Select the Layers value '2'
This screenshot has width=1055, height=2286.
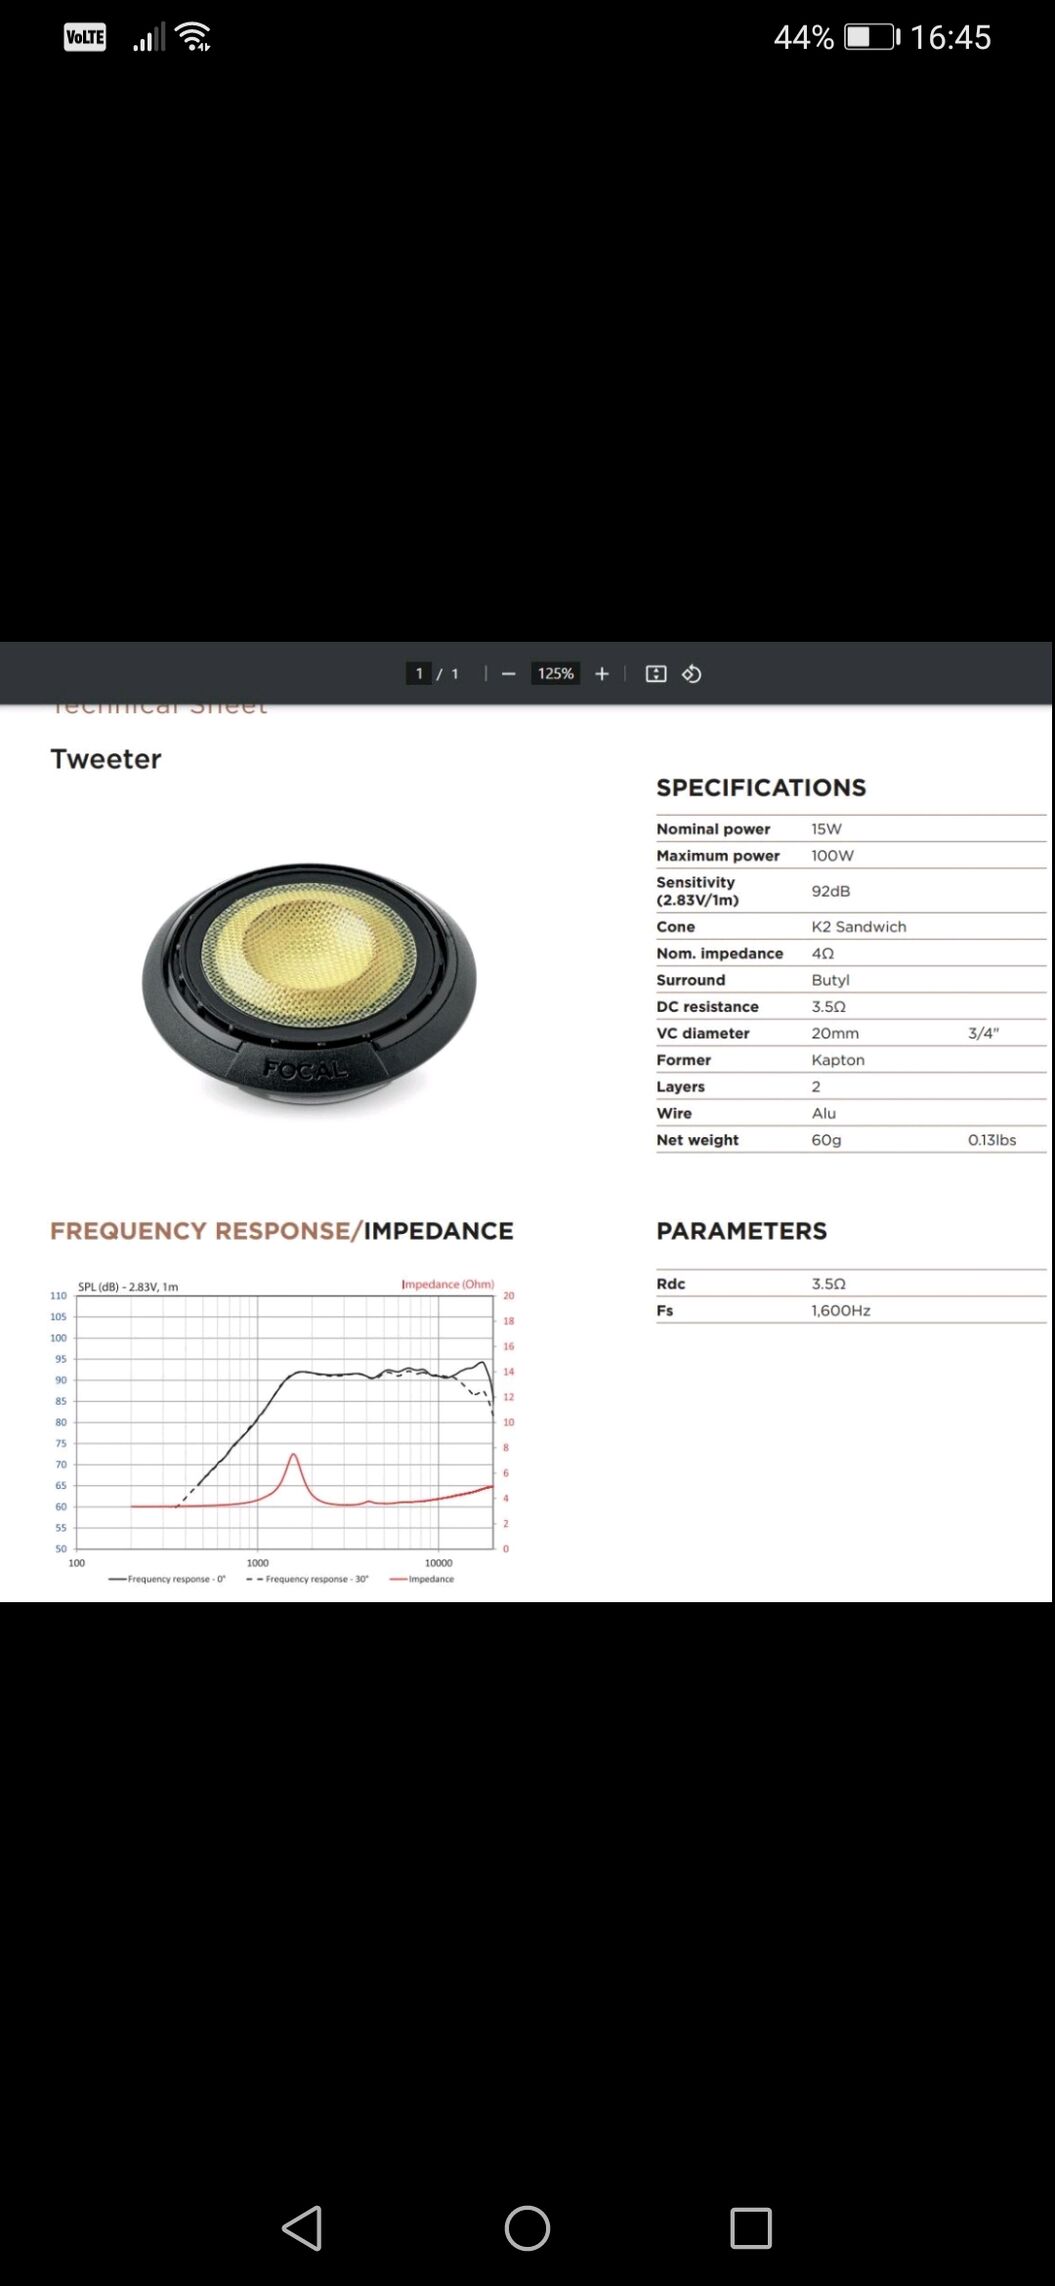pyautogui.click(x=815, y=1087)
